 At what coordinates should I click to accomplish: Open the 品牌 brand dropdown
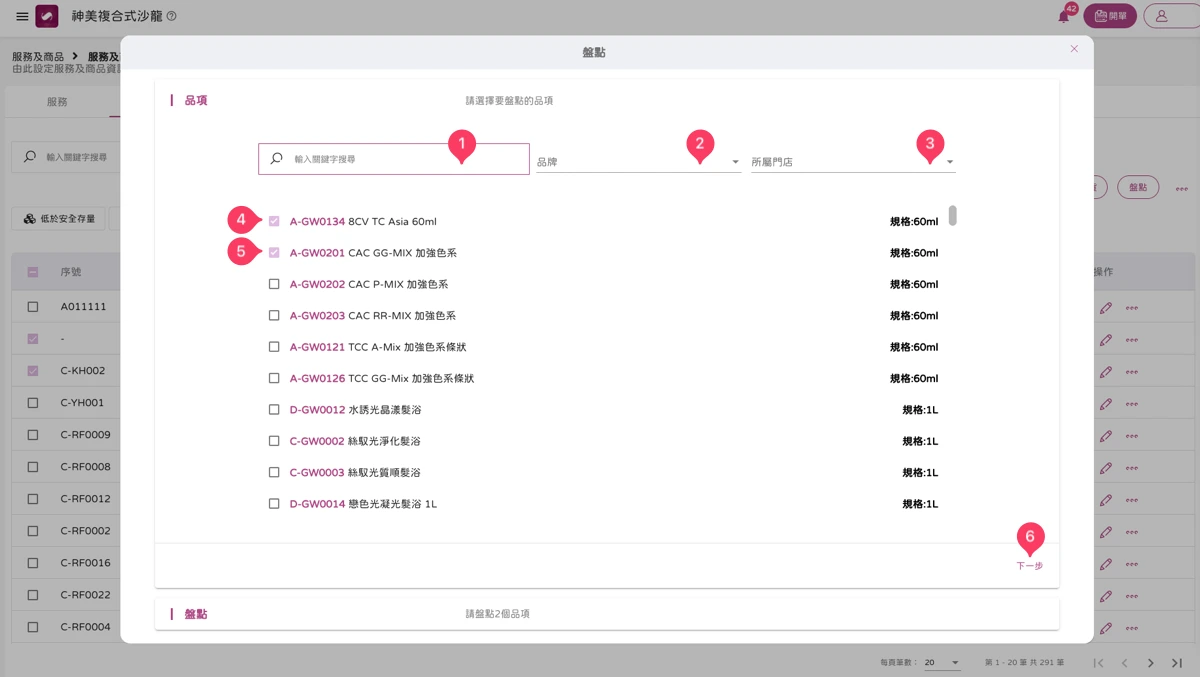click(638, 161)
